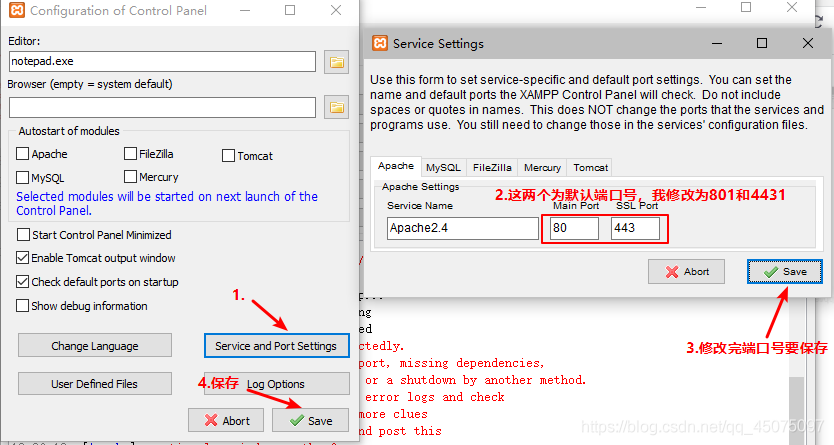
Task: Switch to the Tomcat tab
Action: tap(590, 167)
